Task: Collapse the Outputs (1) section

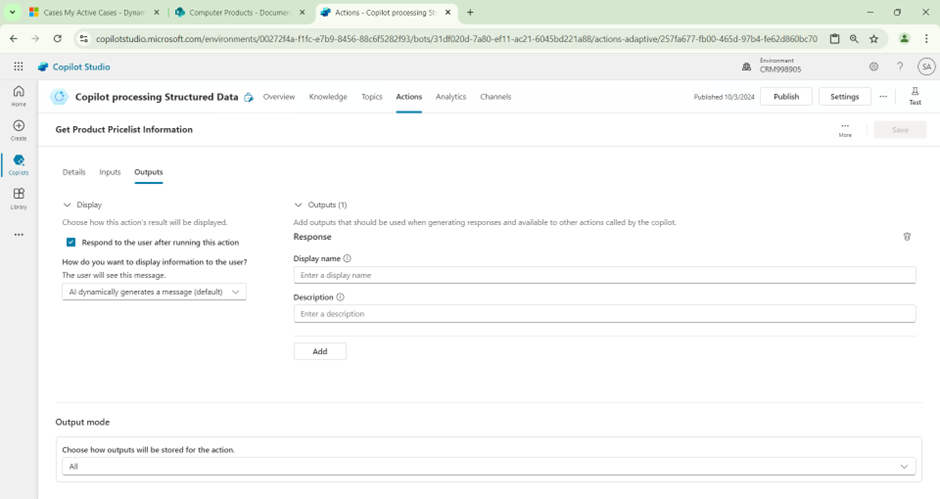Action: pyautogui.click(x=298, y=205)
